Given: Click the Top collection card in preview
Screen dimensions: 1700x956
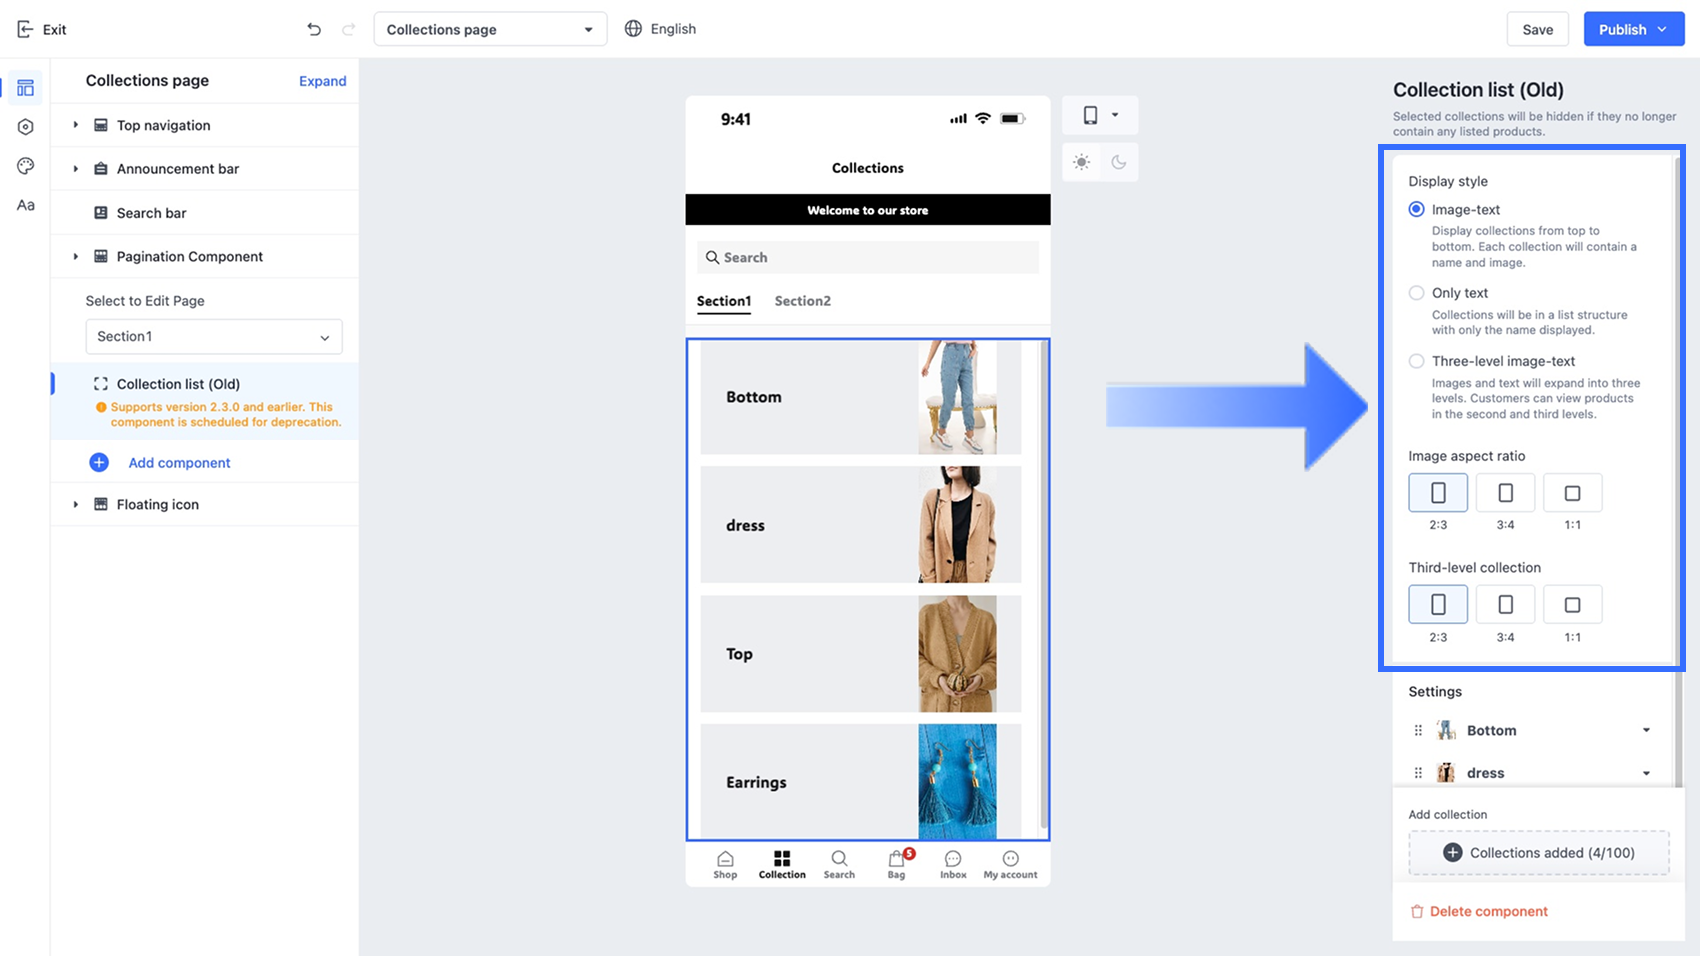Looking at the screenshot, I should 861,654.
